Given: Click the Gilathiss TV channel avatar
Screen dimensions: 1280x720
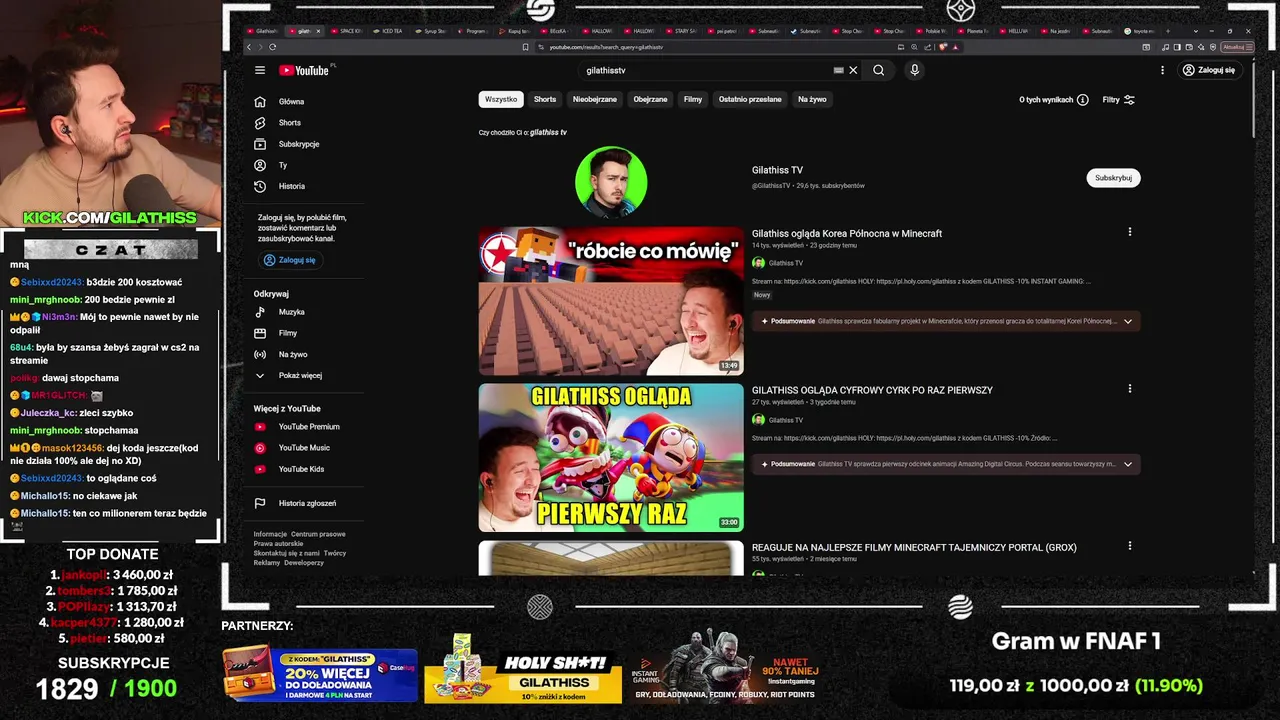Looking at the screenshot, I should [611, 182].
